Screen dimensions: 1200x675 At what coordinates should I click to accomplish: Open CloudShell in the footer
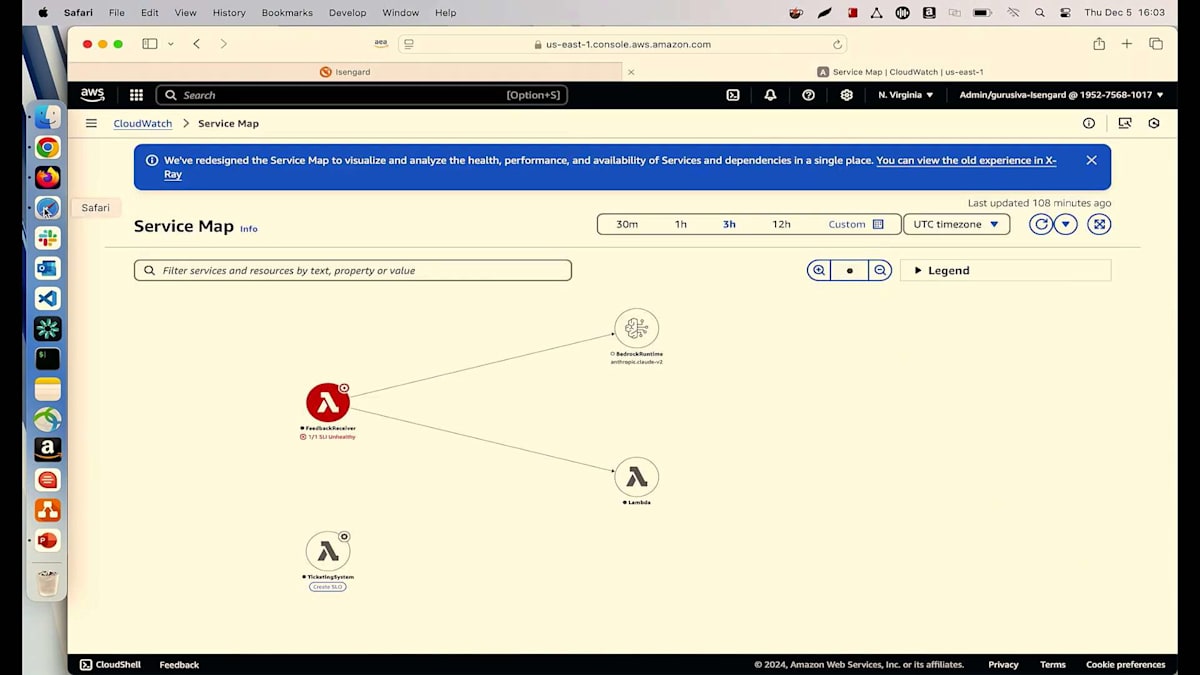(112, 664)
